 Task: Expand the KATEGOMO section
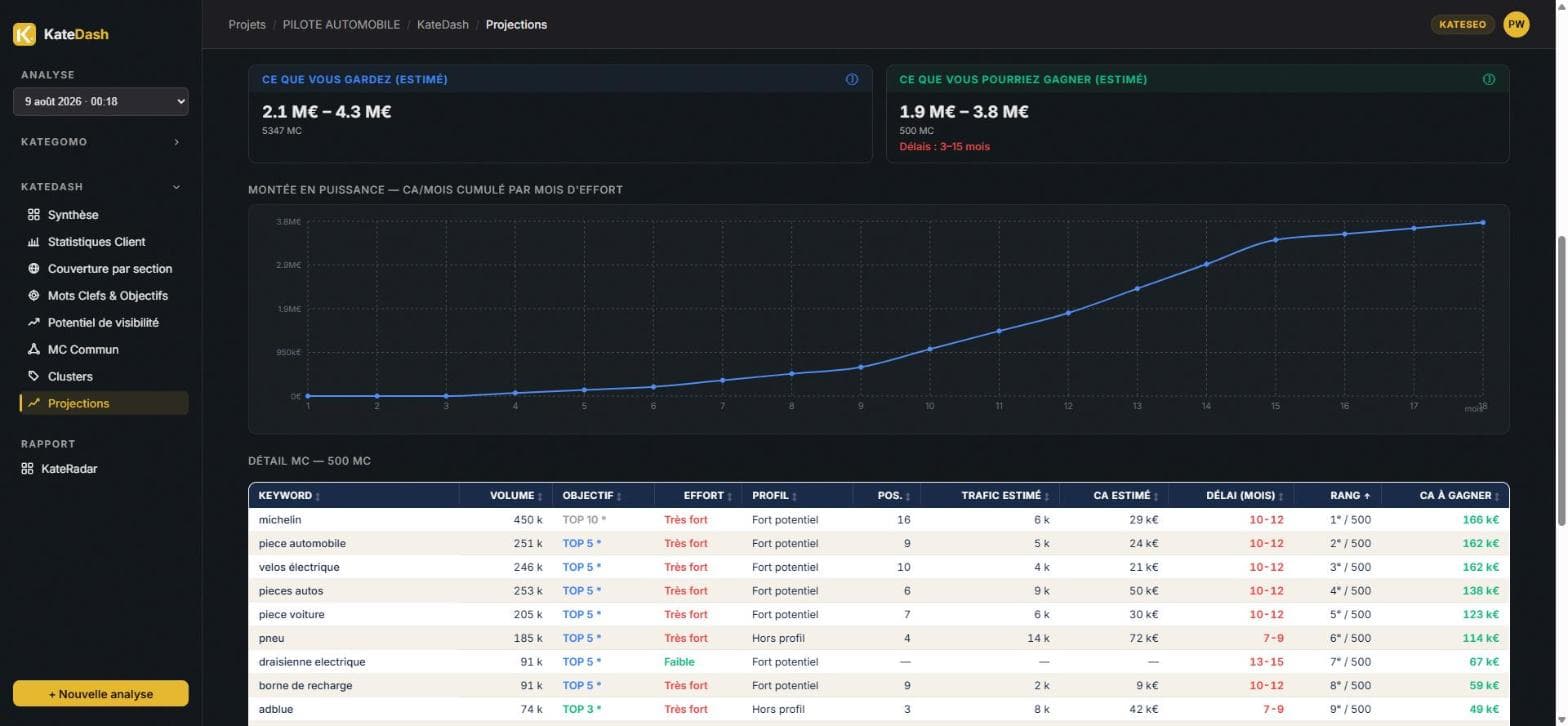(x=101, y=142)
